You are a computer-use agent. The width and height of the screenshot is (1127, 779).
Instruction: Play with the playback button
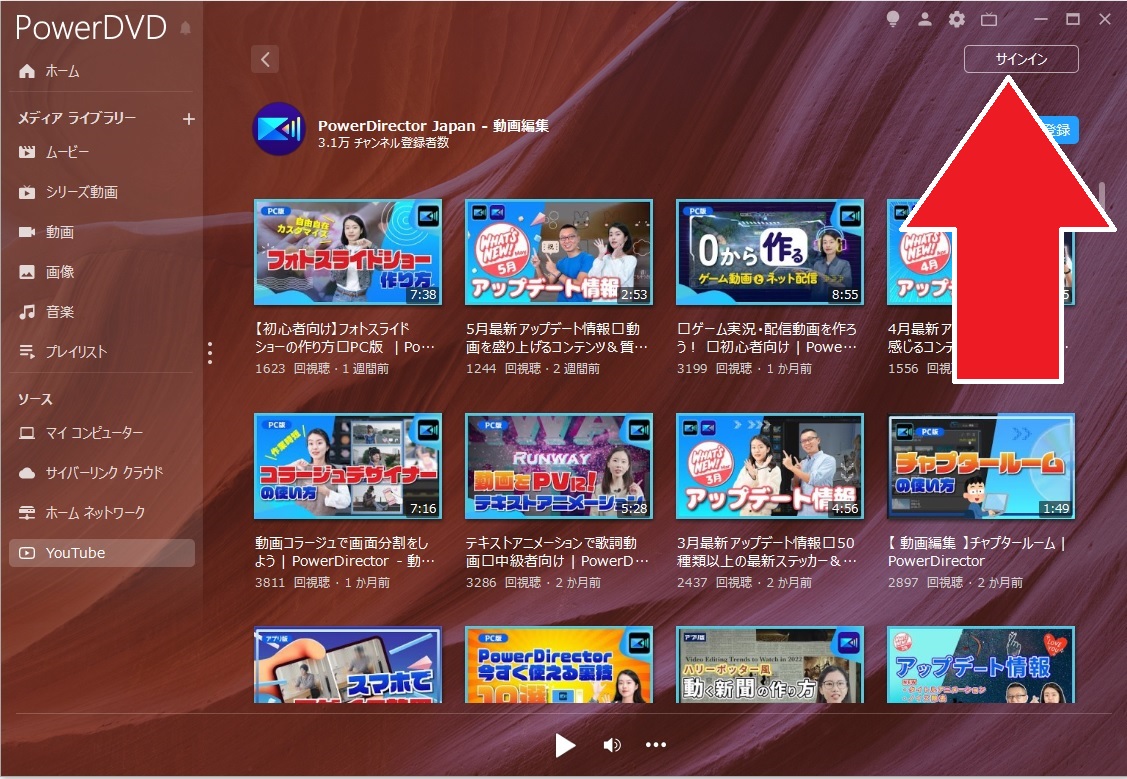click(565, 745)
